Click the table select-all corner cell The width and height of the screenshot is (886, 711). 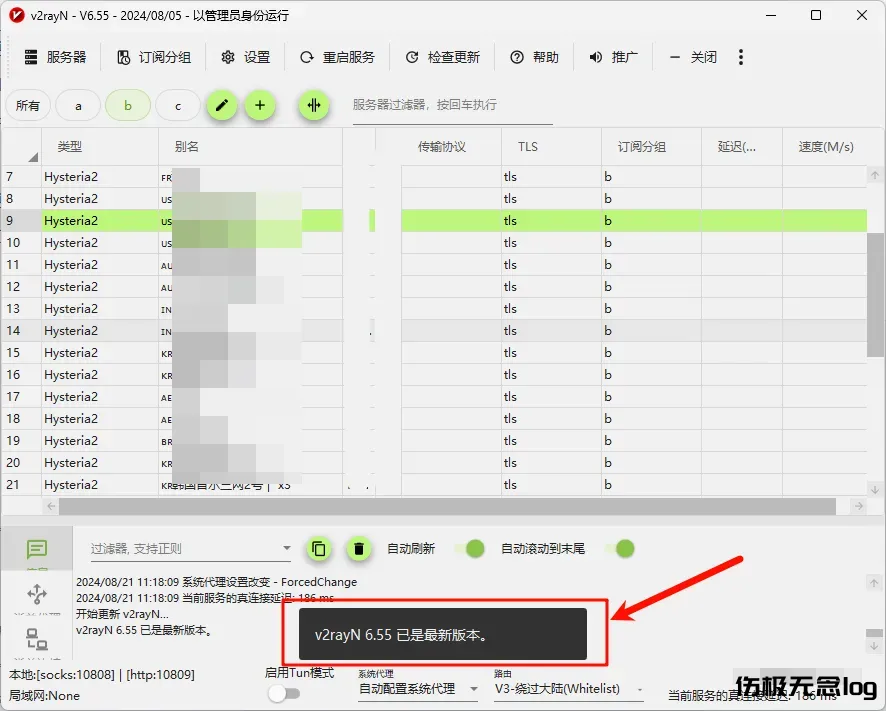click(x=21, y=147)
